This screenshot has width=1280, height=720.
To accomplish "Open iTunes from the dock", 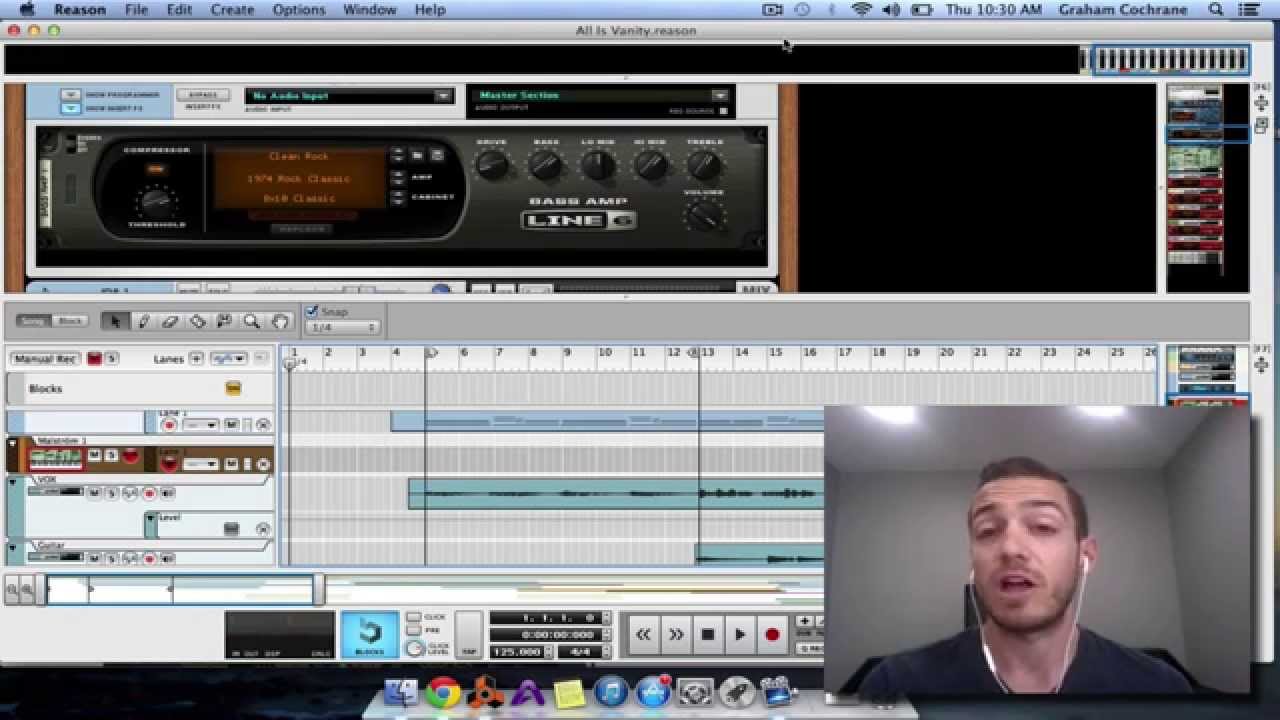I will click(x=611, y=692).
